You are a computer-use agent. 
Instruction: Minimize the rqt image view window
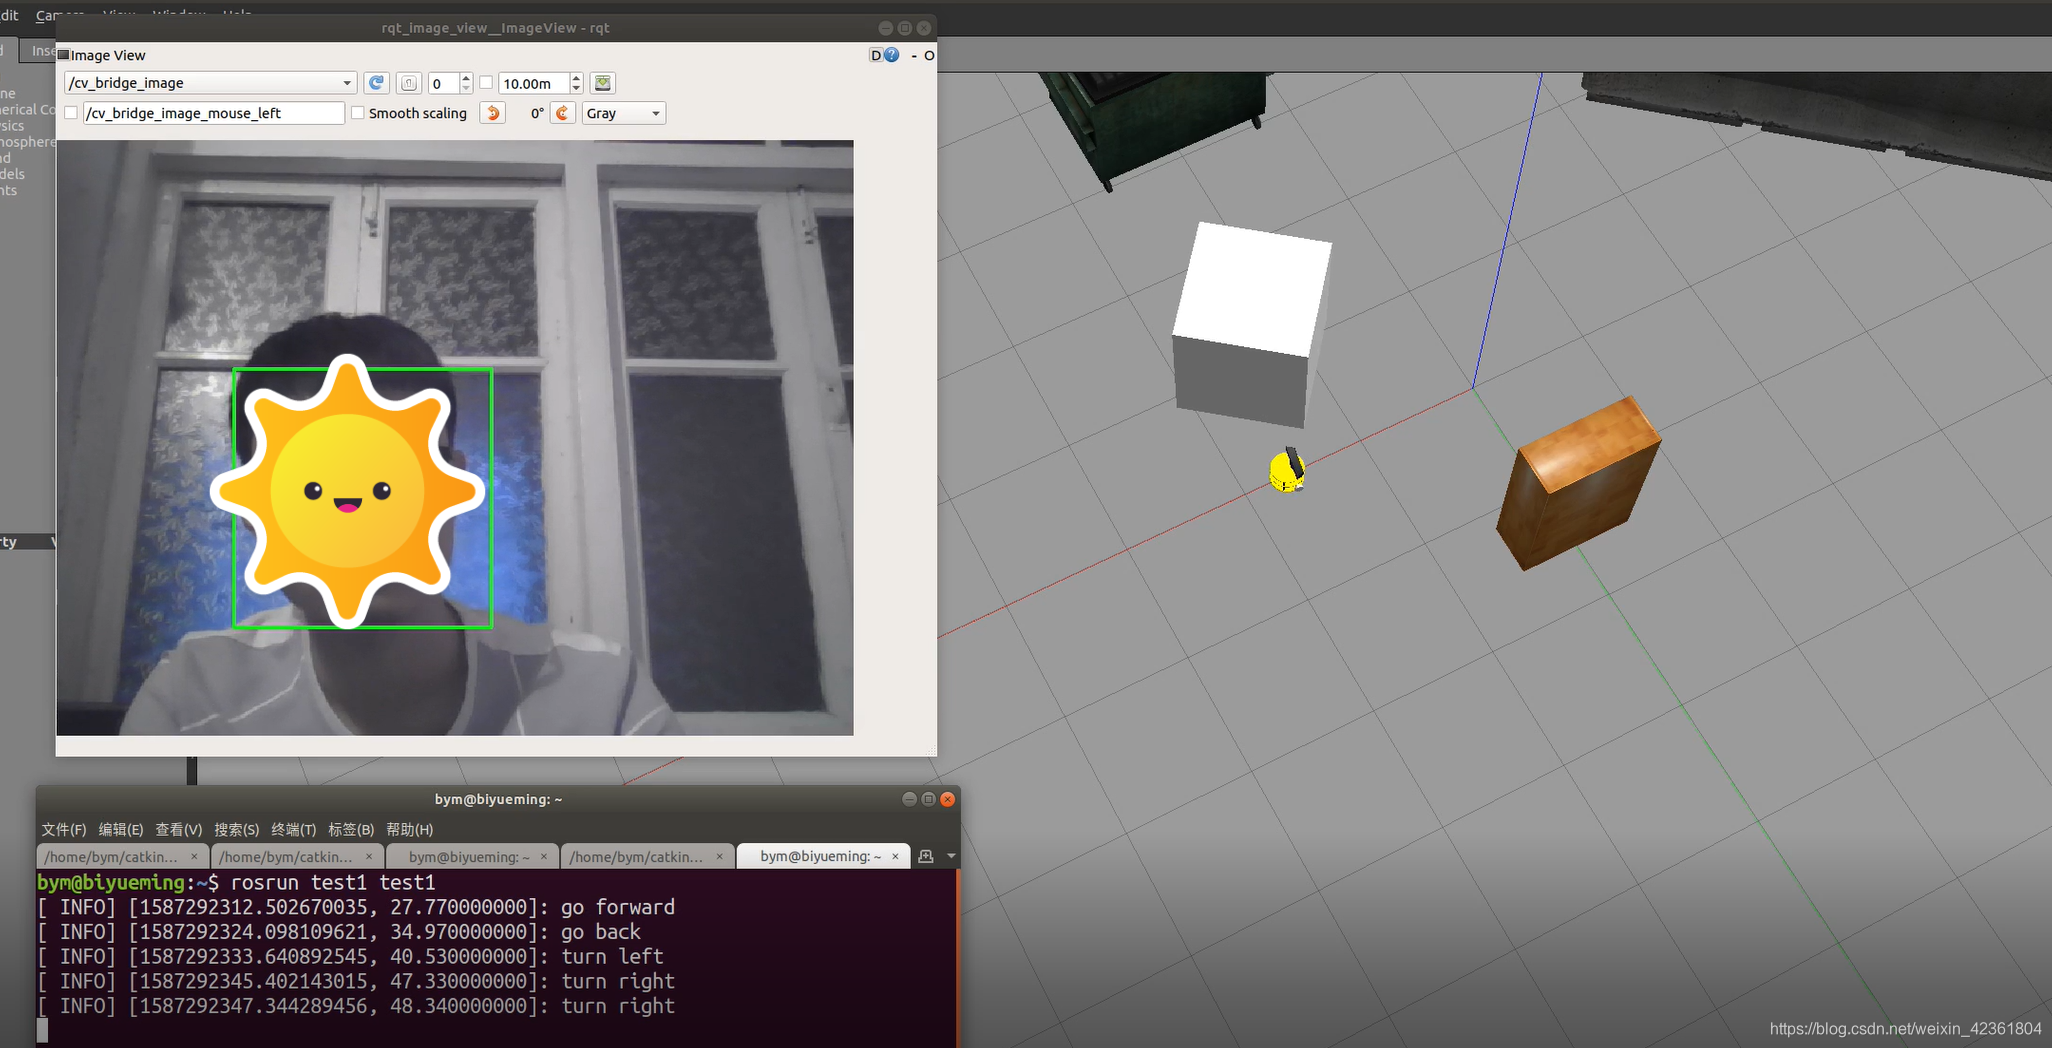pos(885,28)
